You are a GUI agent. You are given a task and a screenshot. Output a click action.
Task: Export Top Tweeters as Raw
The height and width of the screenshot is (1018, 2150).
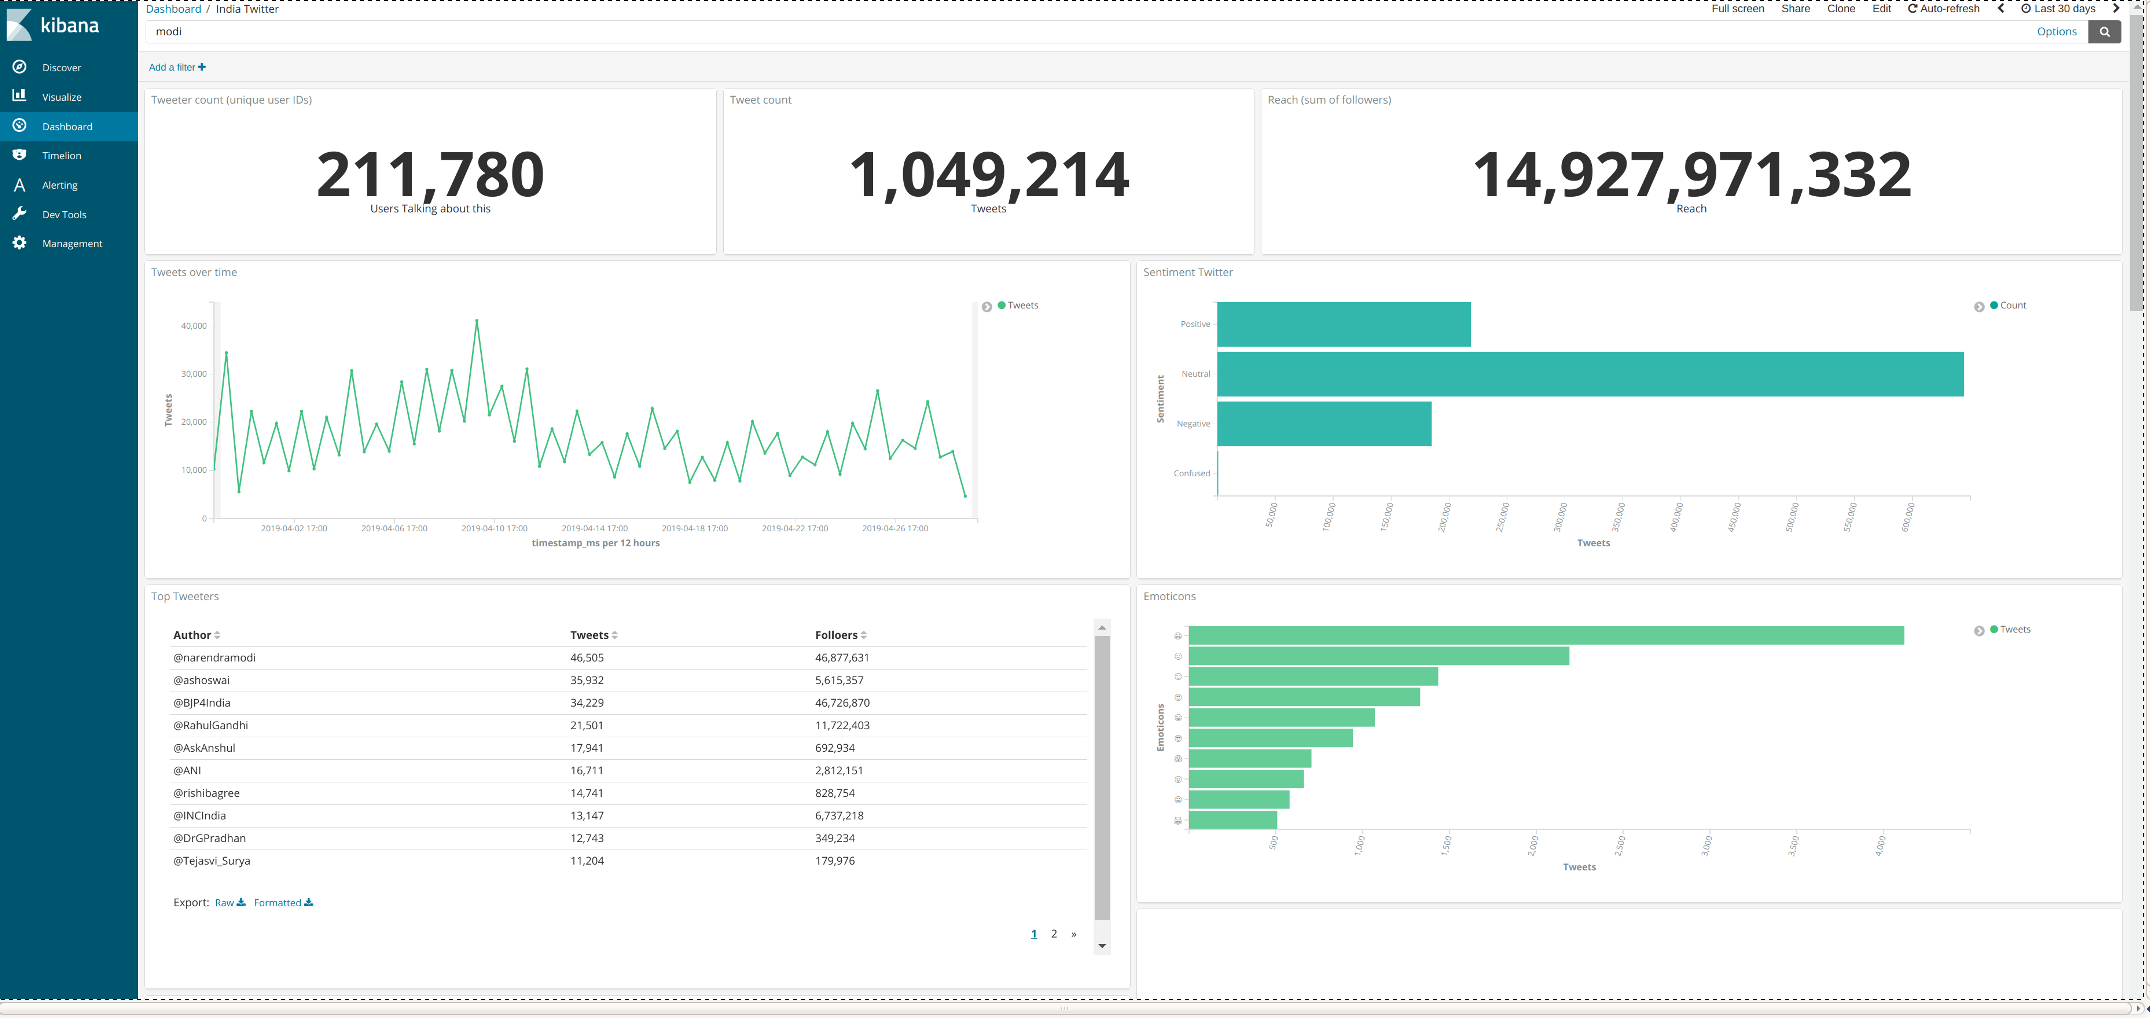tap(224, 902)
